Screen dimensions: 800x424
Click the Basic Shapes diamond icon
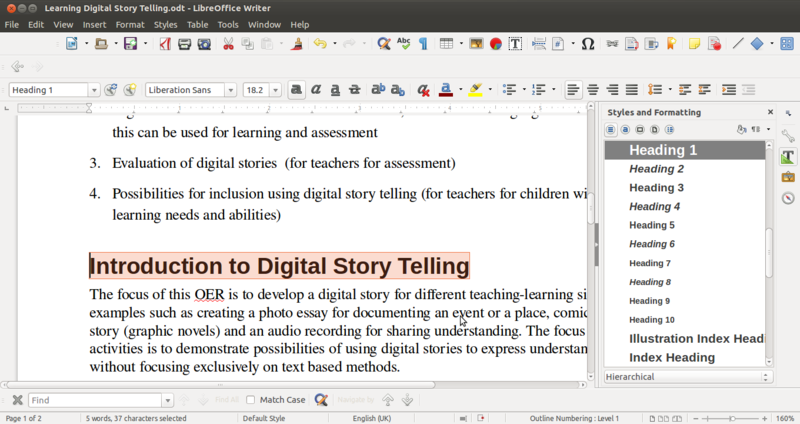(x=757, y=44)
